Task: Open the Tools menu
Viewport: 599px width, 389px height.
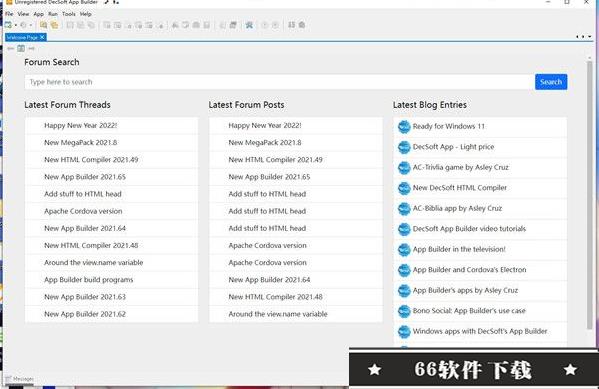Action: (69, 14)
